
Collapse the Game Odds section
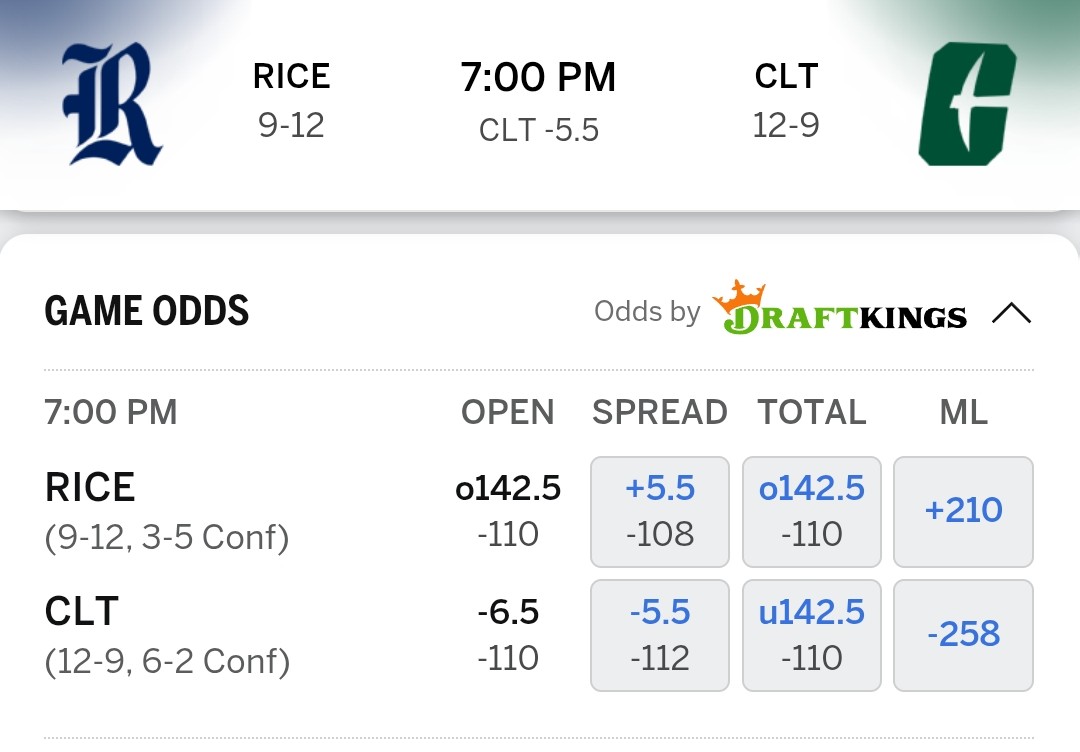(x=1011, y=313)
